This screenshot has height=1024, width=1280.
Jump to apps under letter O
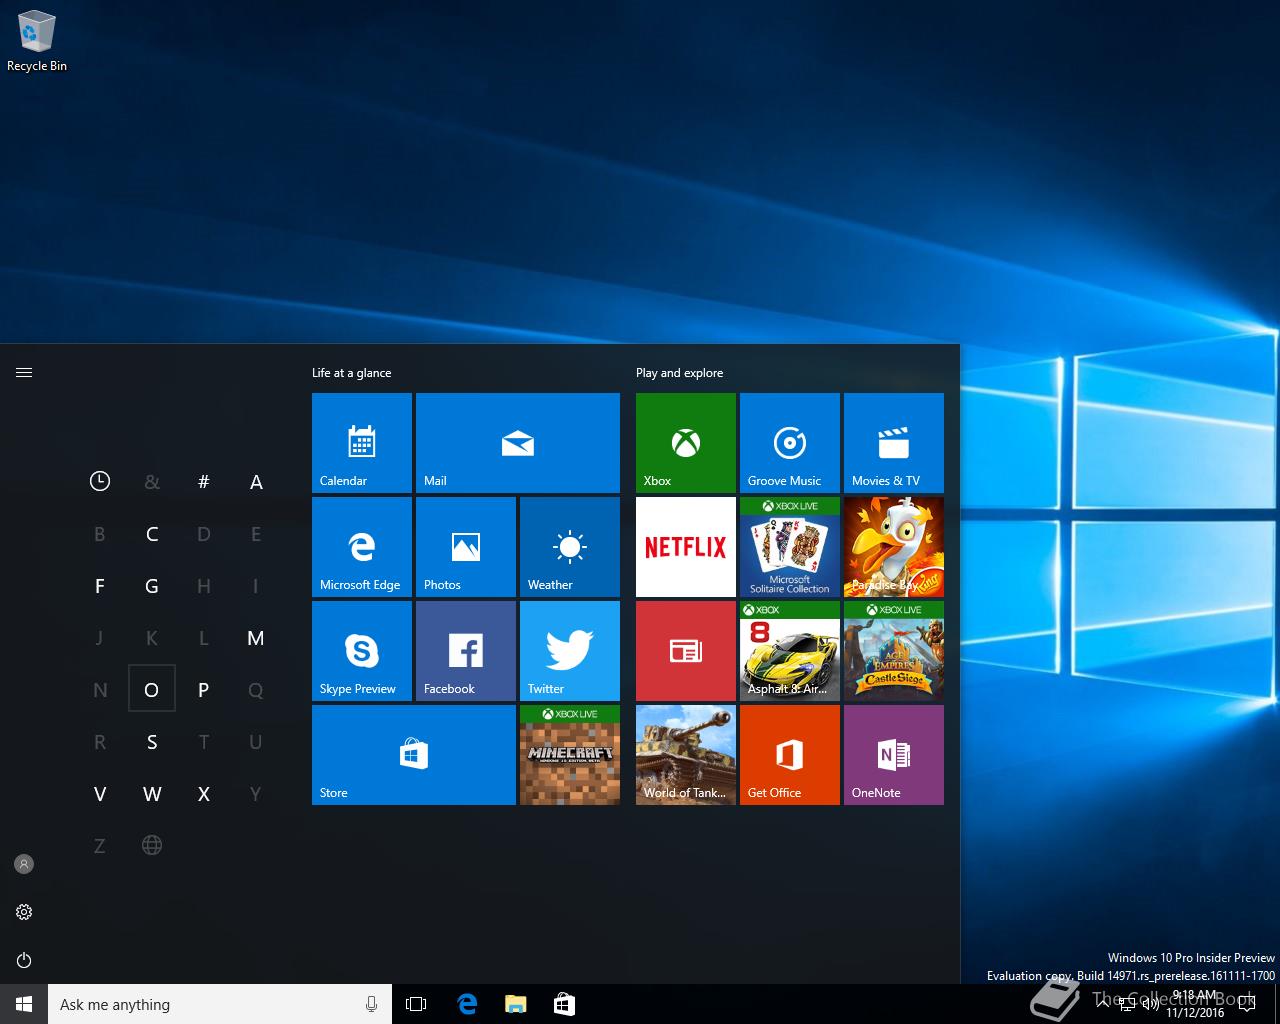(x=152, y=689)
